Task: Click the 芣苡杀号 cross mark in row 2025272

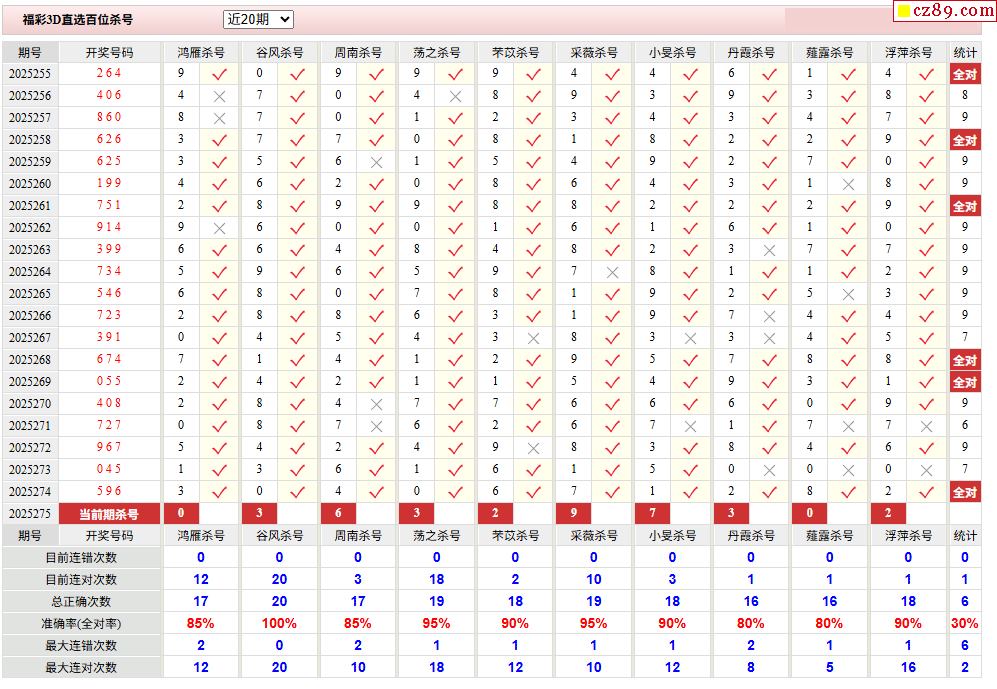Action: [533, 448]
